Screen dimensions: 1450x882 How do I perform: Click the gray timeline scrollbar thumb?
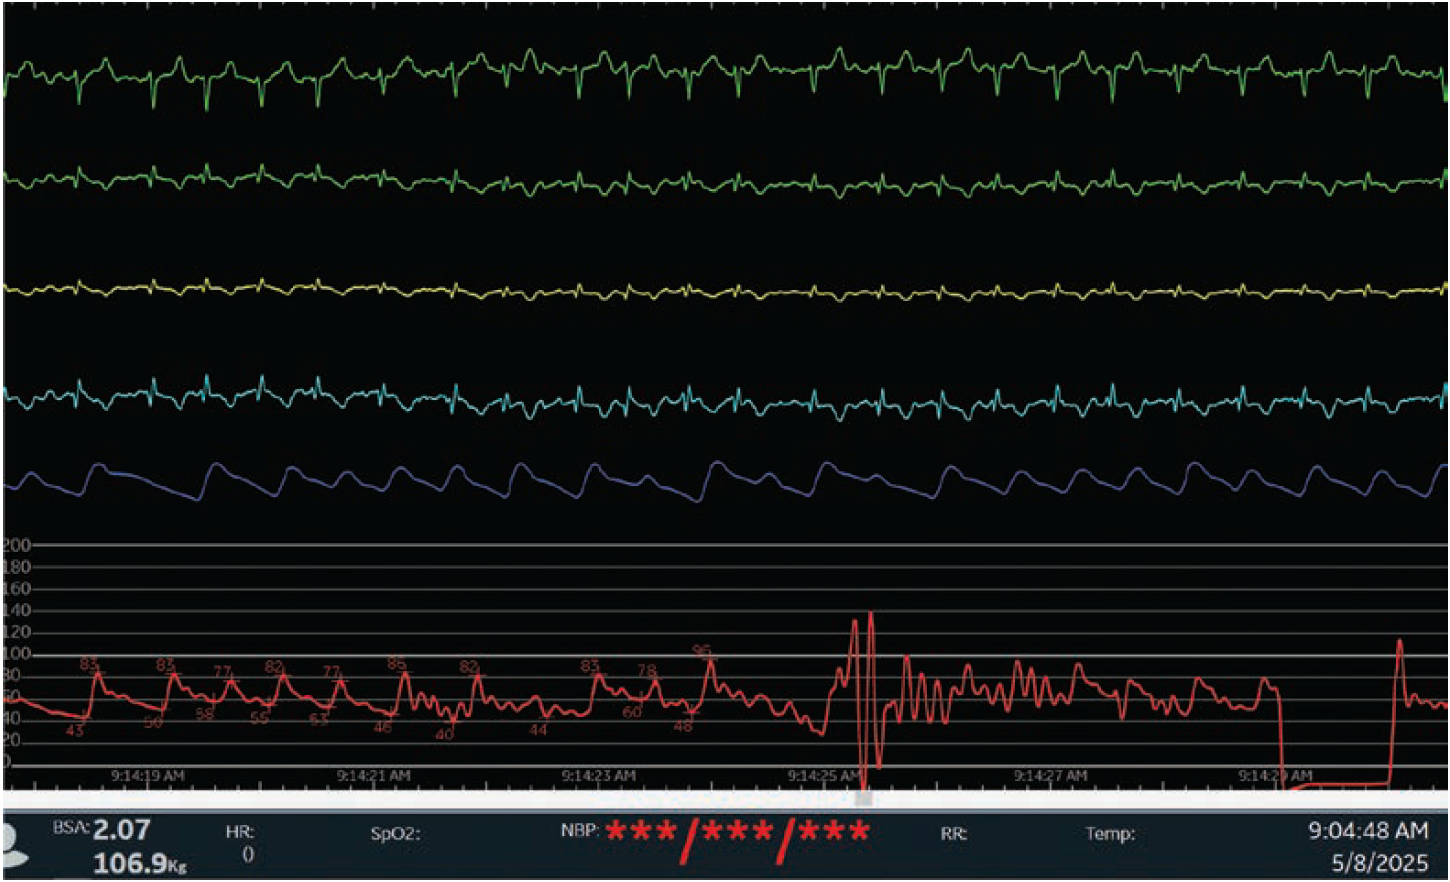tap(864, 798)
